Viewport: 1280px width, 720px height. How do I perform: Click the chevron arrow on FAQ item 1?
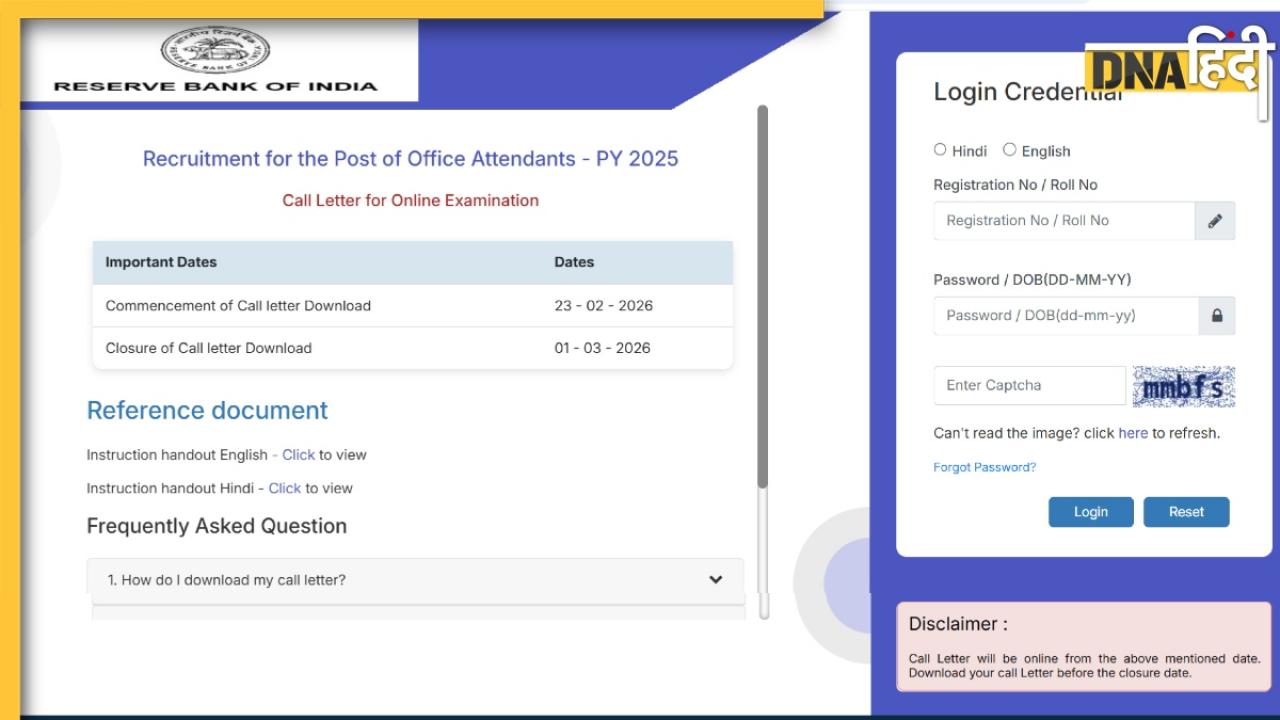pyautogui.click(x=716, y=580)
